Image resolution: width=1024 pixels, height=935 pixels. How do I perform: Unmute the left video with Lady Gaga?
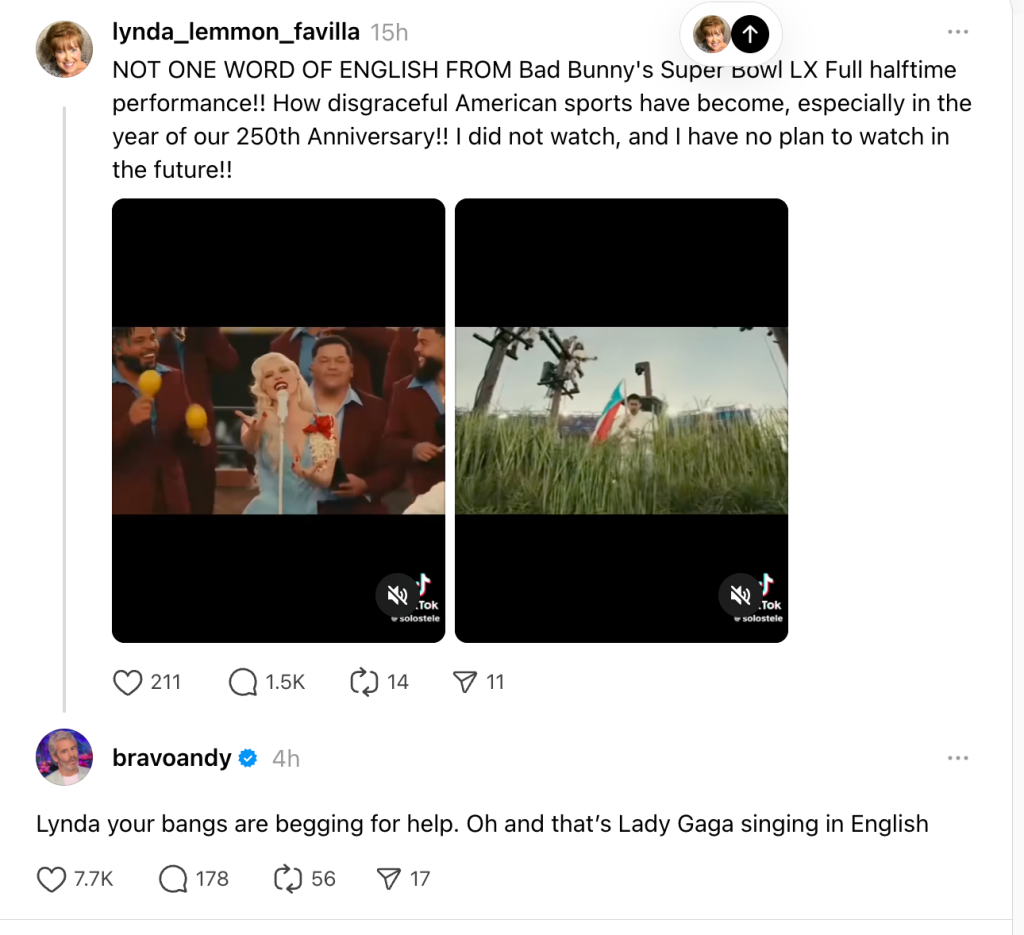click(x=398, y=596)
